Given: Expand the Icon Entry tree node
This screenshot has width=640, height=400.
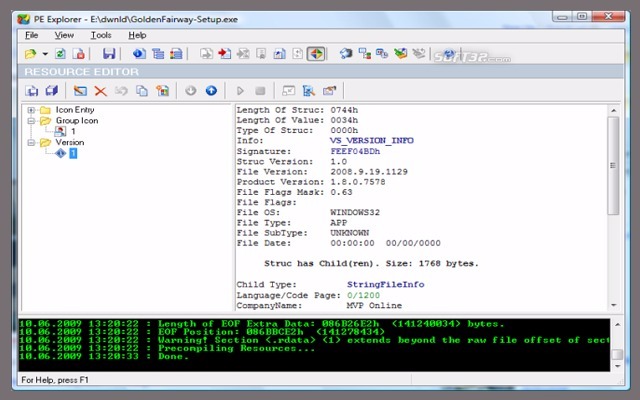Looking at the screenshot, I should point(32,110).
